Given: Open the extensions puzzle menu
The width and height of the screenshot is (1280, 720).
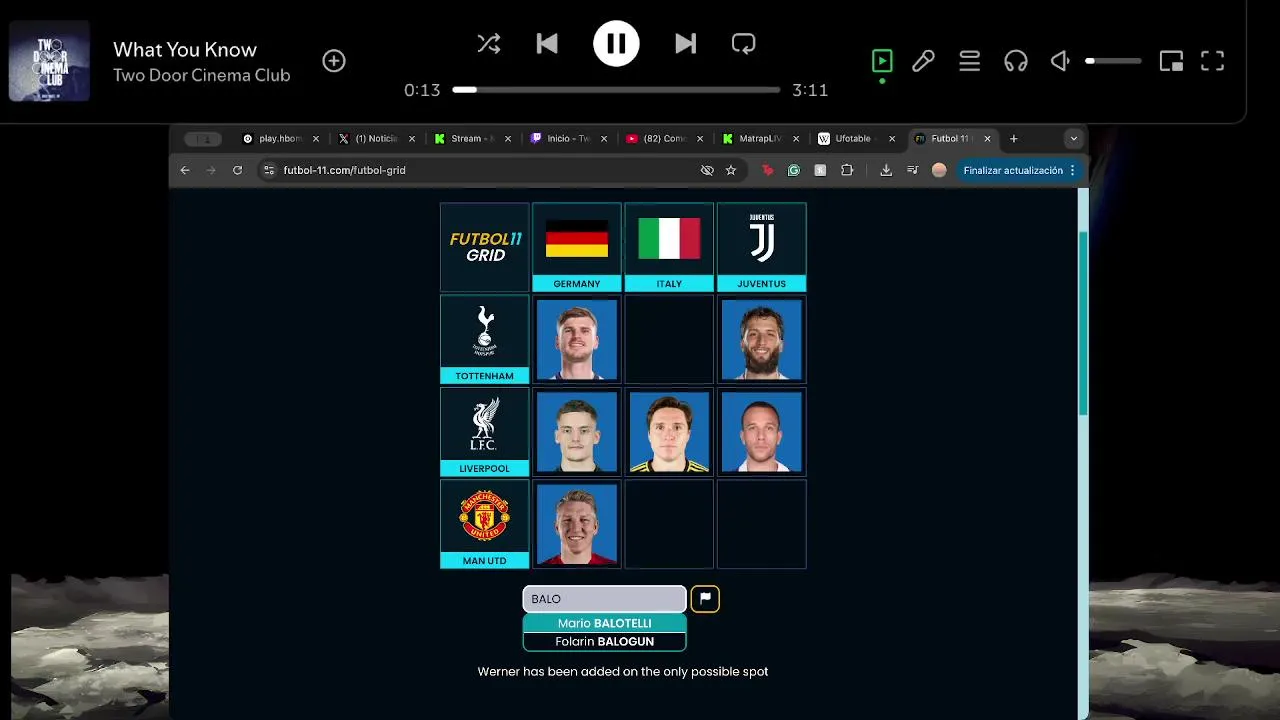Looking at the screenshot, I should click(847, 170).
